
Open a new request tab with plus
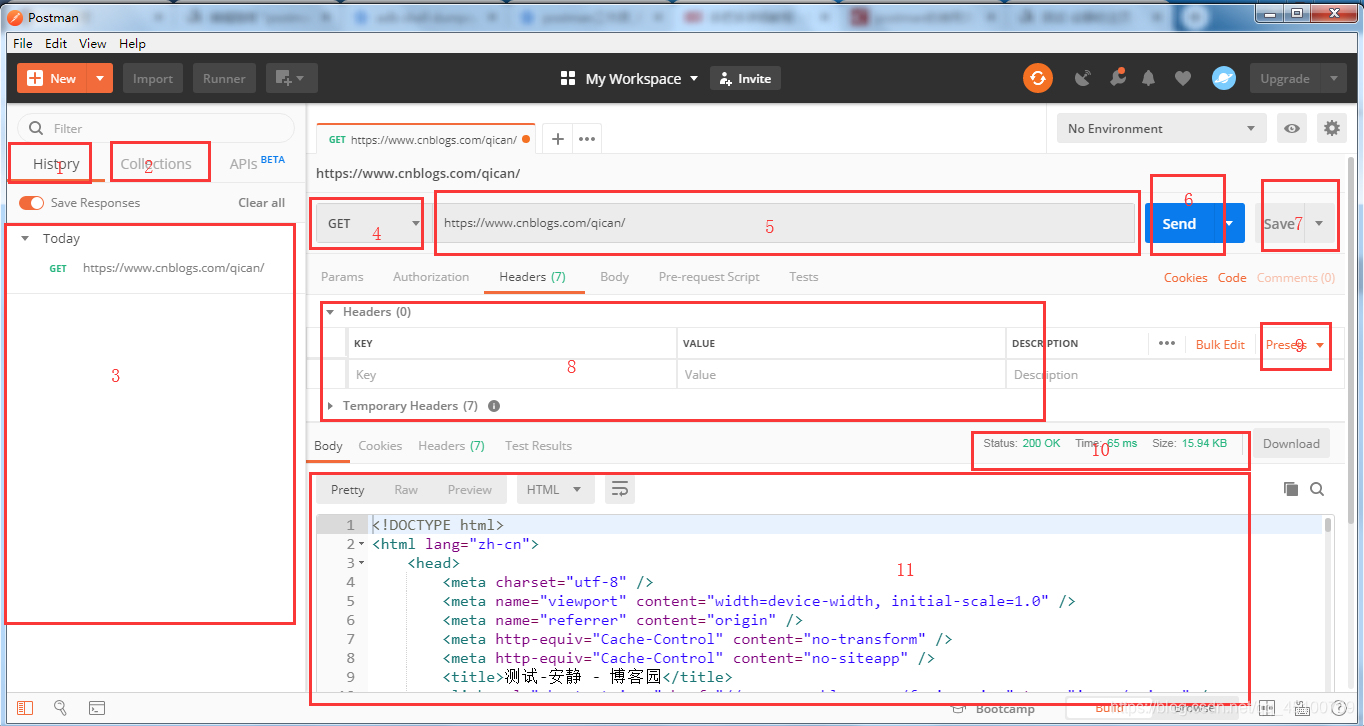558,139
